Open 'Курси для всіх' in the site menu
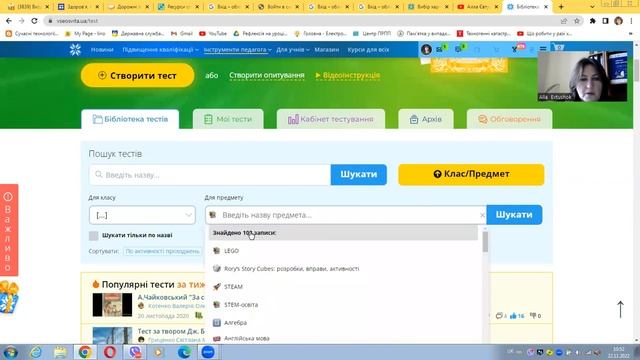The height and width of the screenshot is (360, 640). click(x=368, y=50)
